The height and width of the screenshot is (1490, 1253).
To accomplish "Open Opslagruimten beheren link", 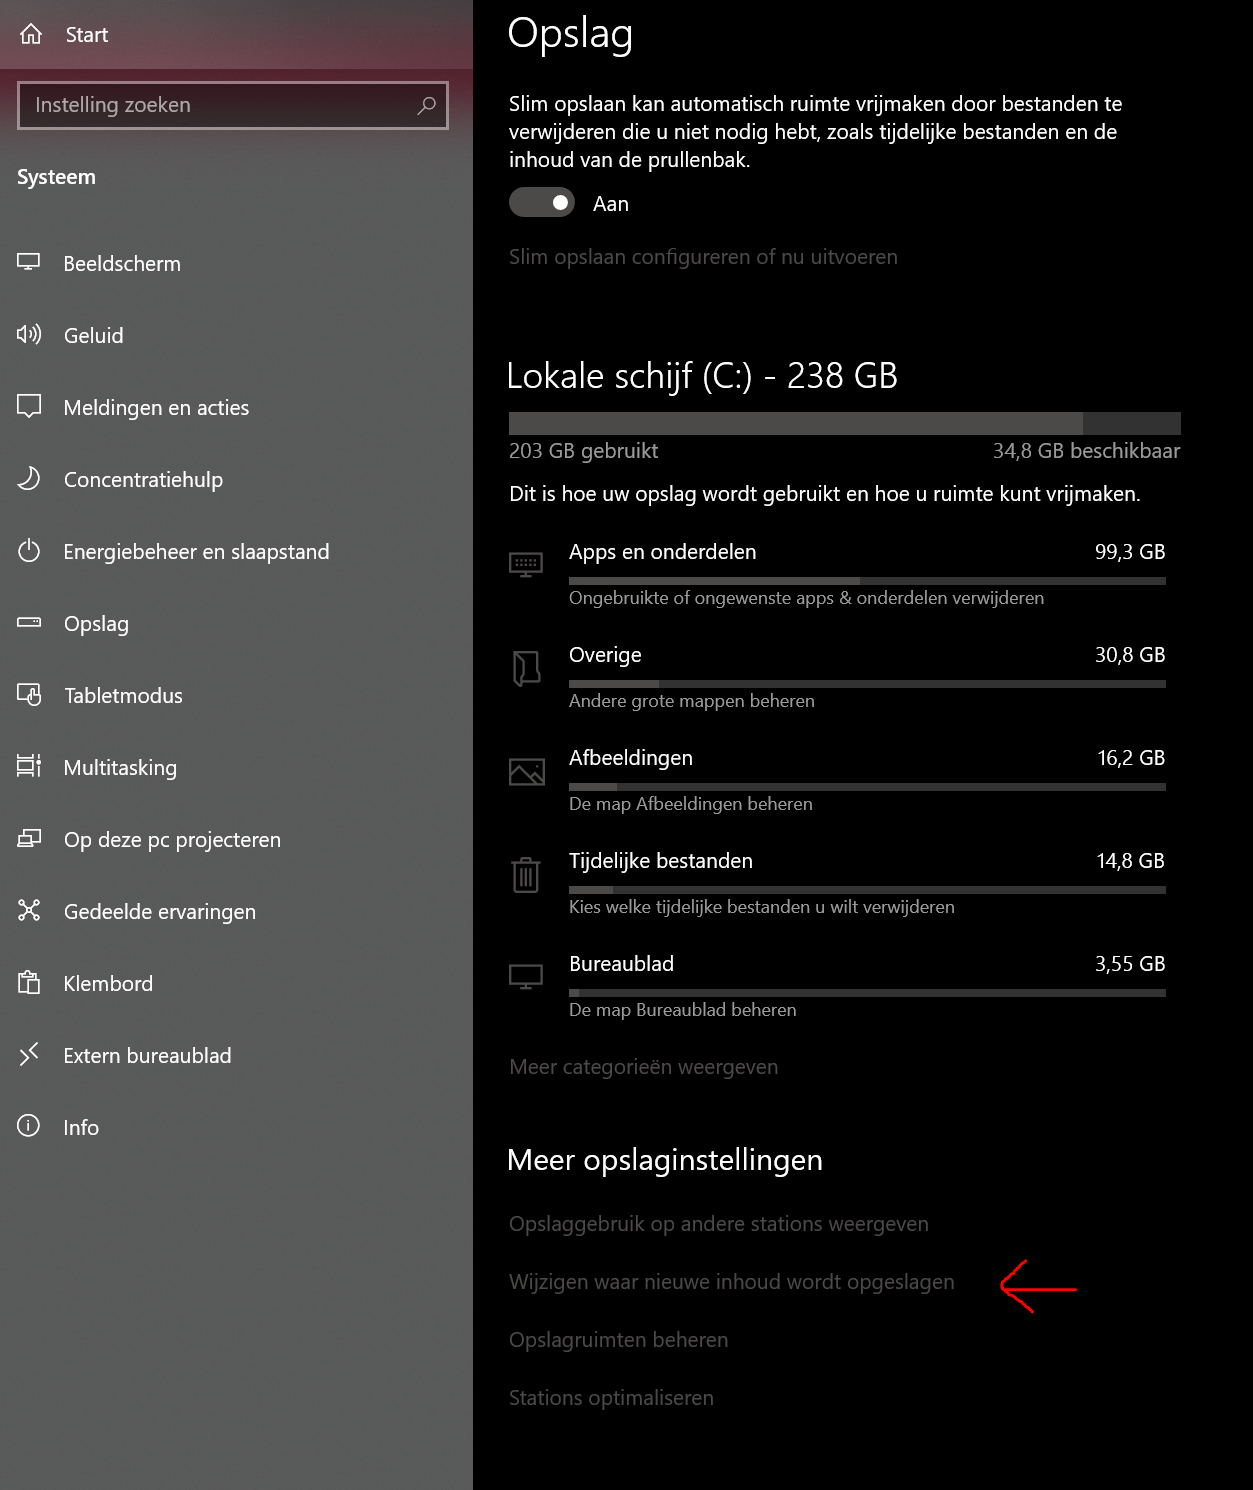I will coord(618,1340).
